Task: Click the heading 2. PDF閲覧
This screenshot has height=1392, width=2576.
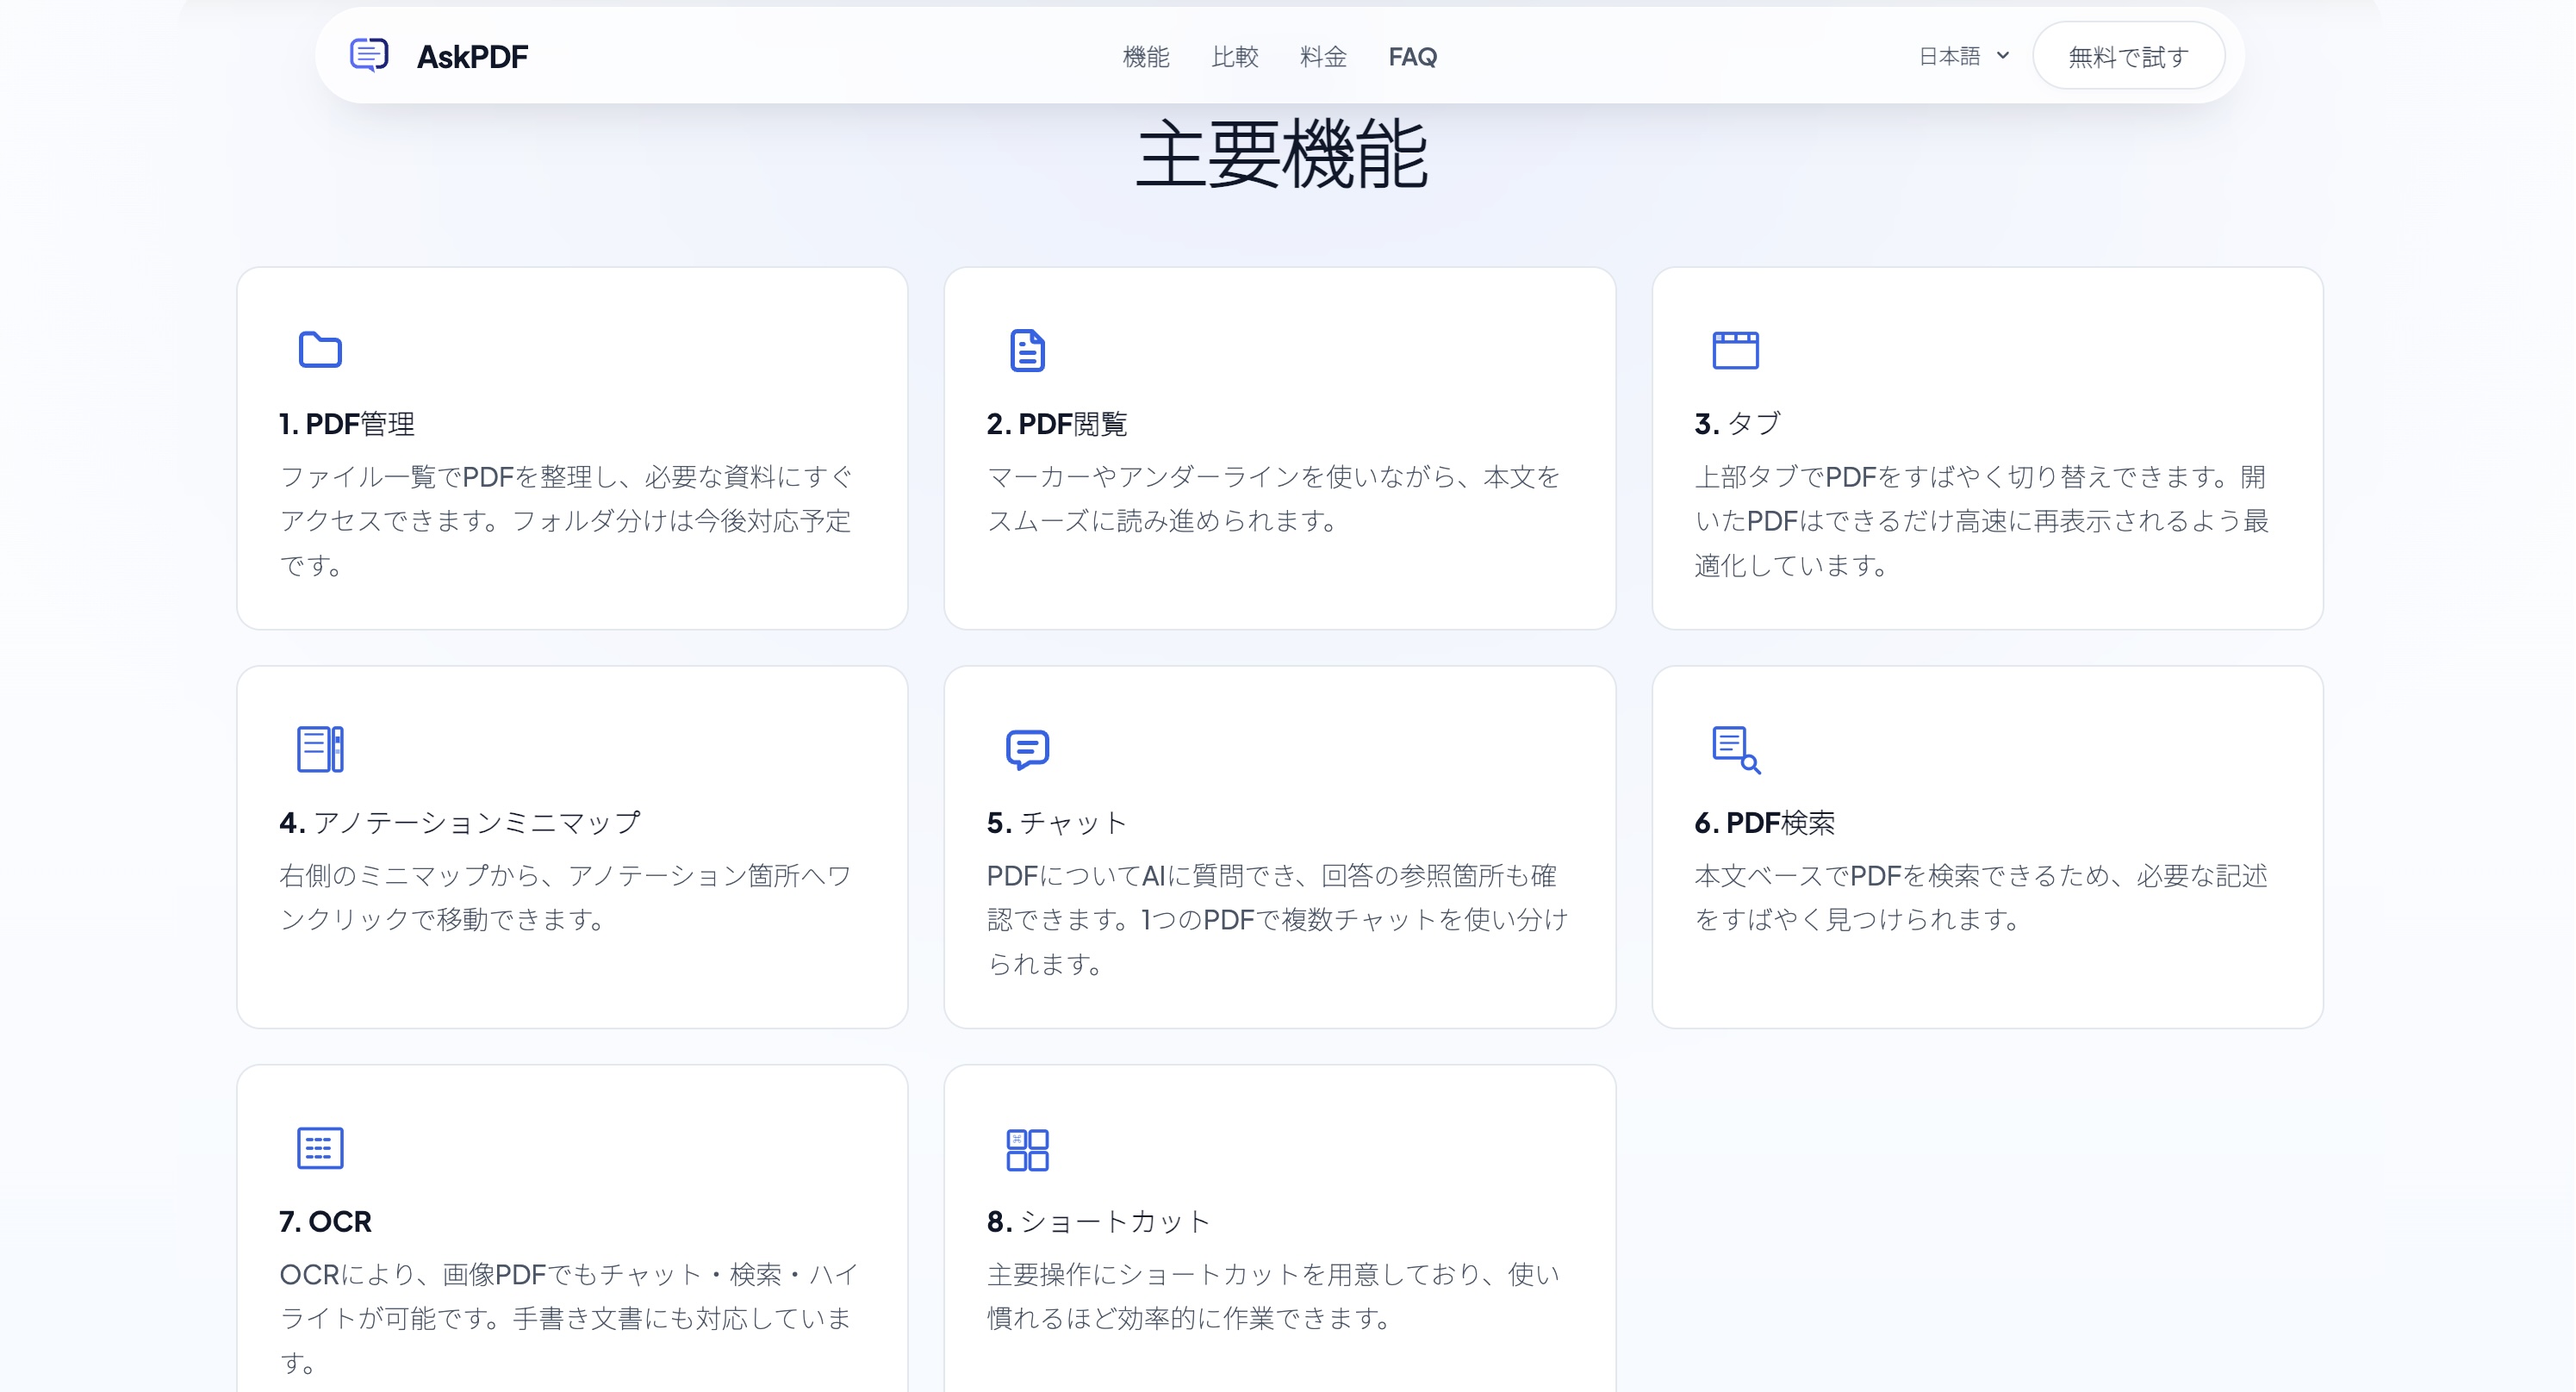Action: [1056, 424]
